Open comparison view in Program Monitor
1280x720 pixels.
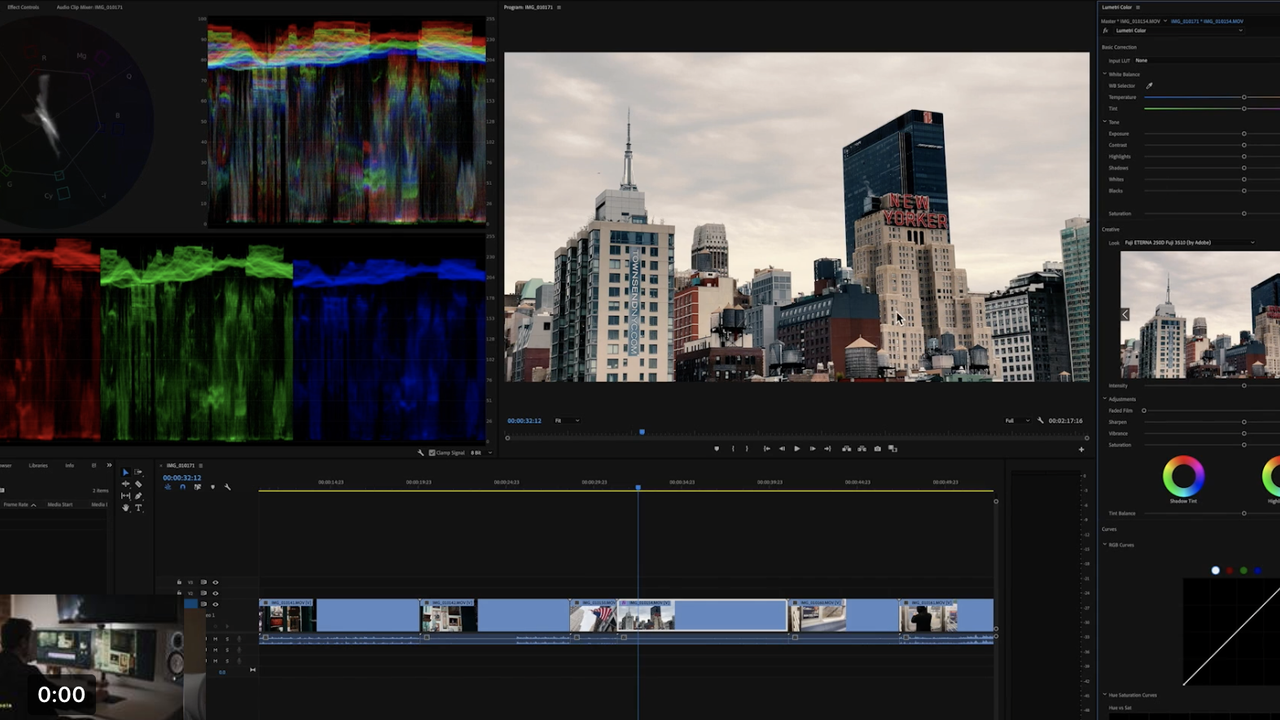(x=893, y=449)
